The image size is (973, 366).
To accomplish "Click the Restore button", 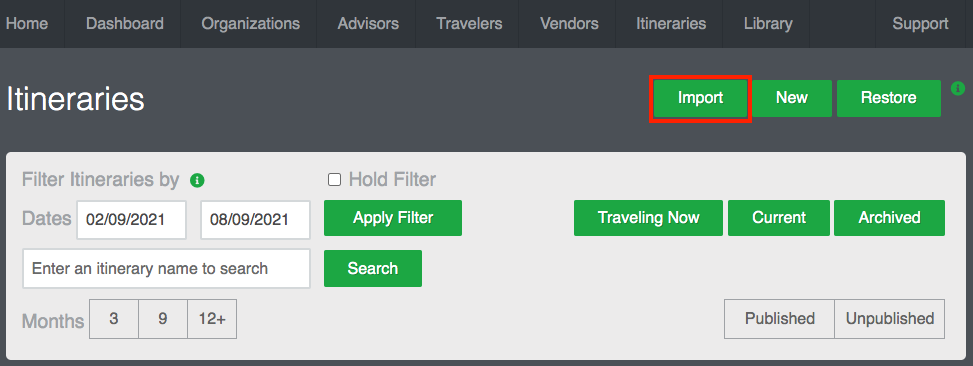I will click(x=889, y=98).
